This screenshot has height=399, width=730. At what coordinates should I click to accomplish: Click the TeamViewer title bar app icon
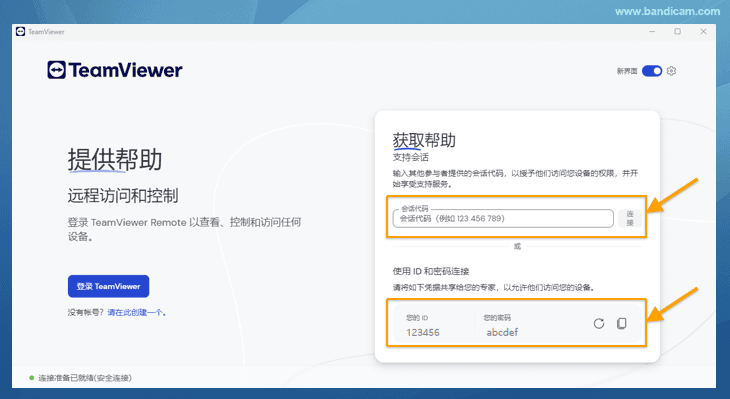pyautogui.click(x=20, y=32)
